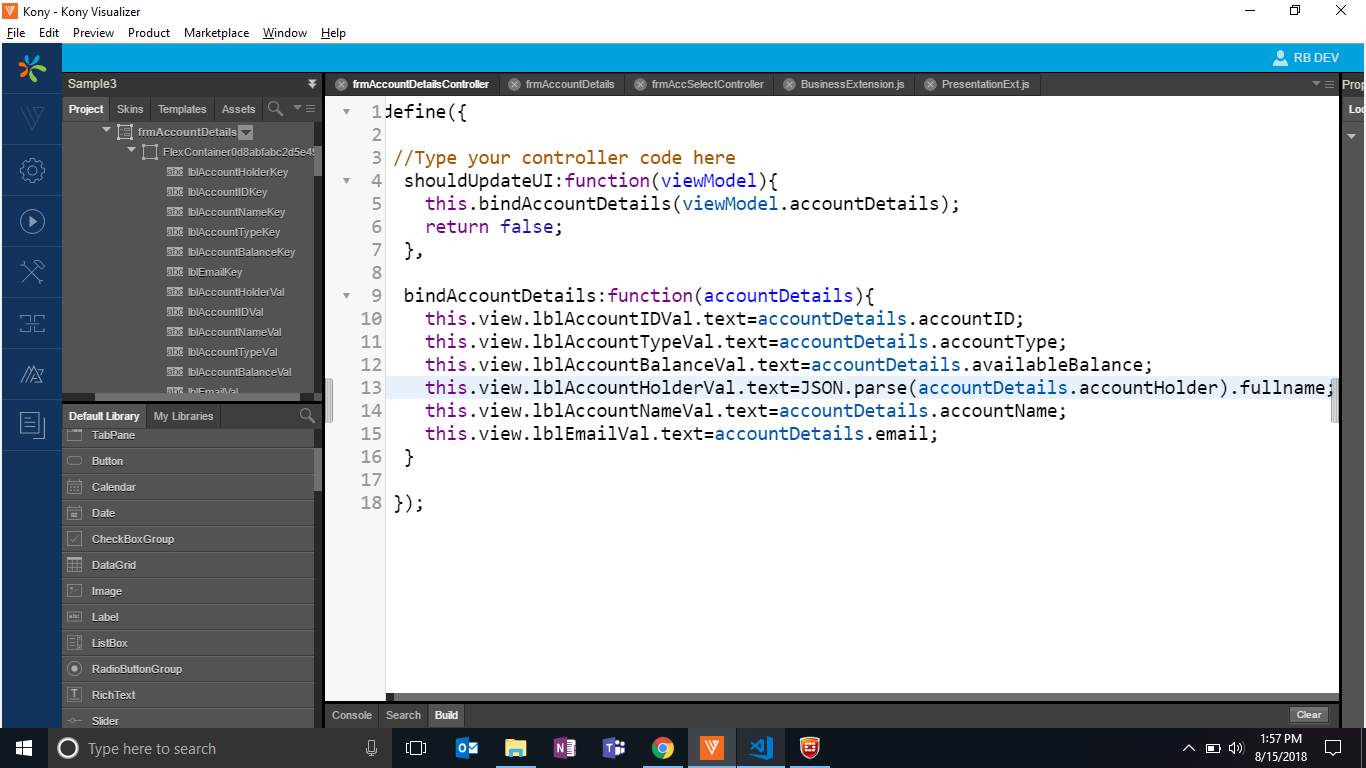This screenshot has width=1366, height=768.
Task: Open Visual Studio Code from taskbar
Action: (760, 748)
